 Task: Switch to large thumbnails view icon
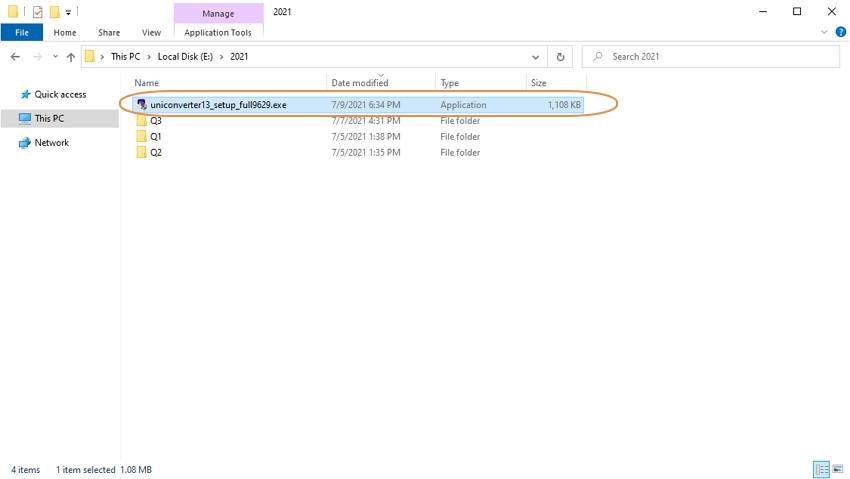836,469
